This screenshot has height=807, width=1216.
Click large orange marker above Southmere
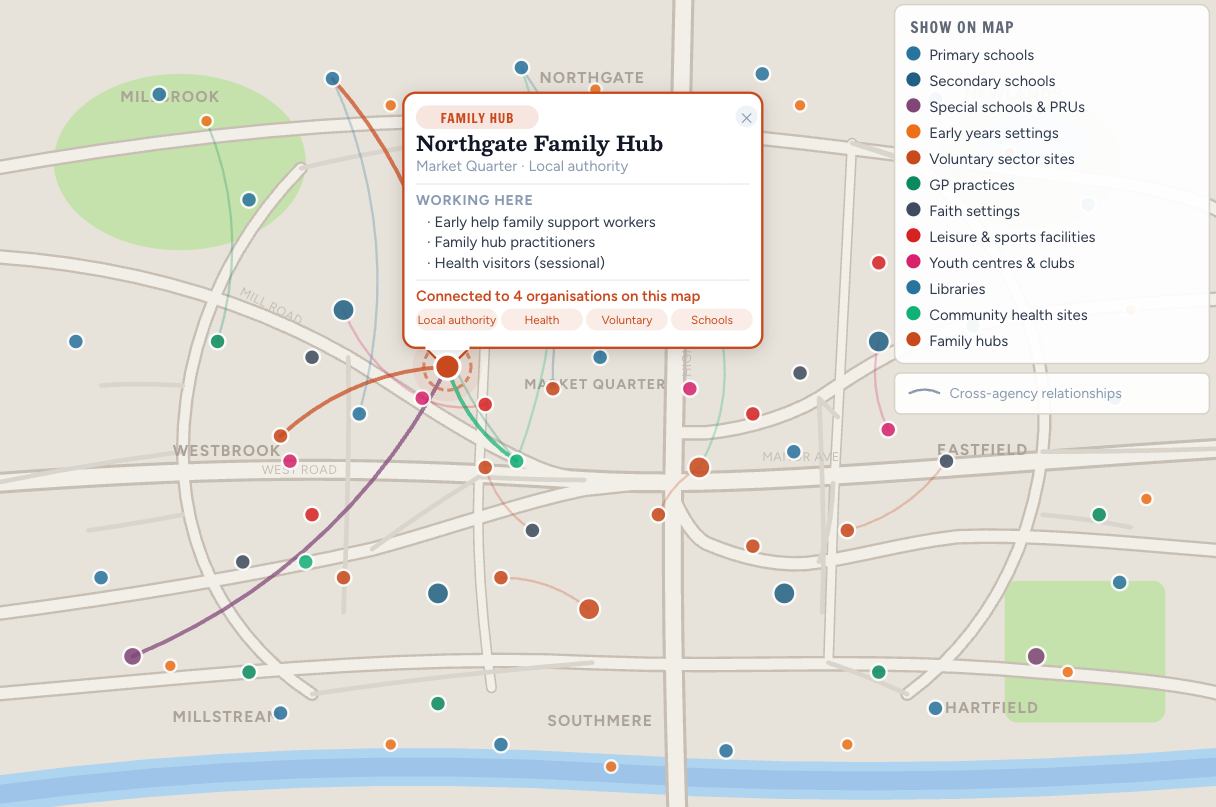[589, 608]
